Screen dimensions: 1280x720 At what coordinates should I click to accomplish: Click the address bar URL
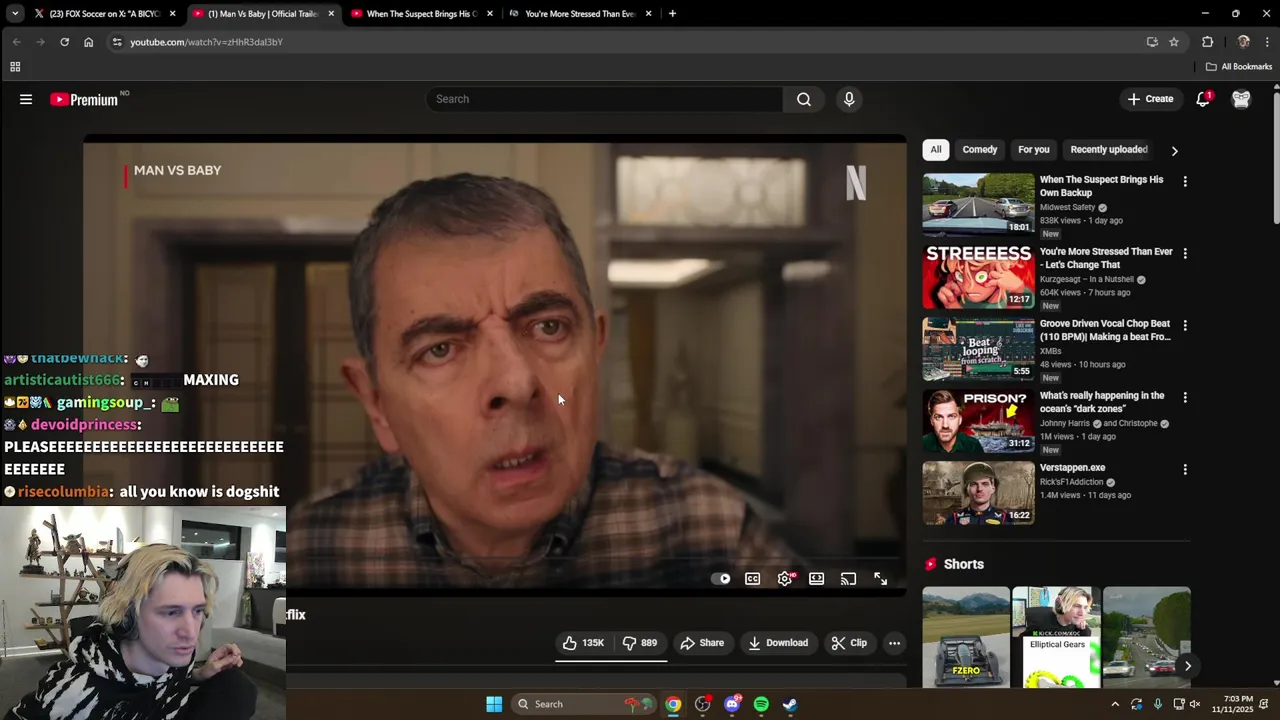pos(206,42)
